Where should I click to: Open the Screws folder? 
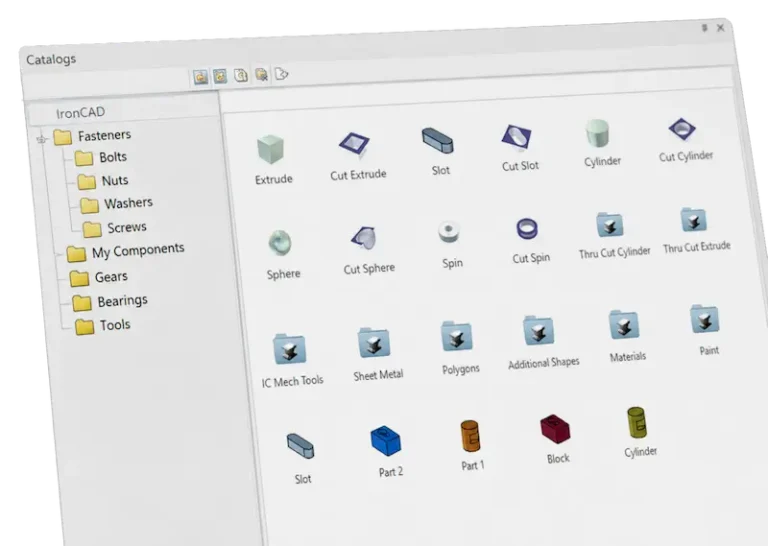(x=115, y=228)
